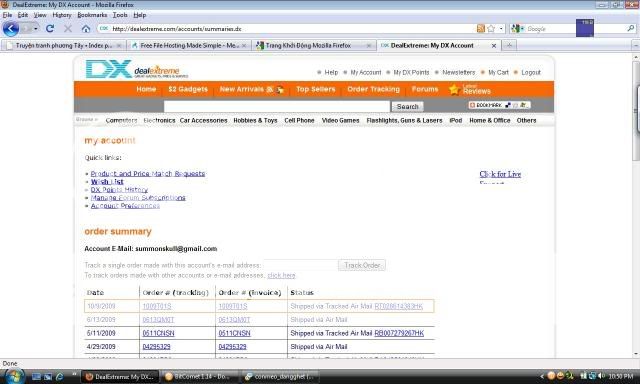Bookmark this page with the star icon
The image size is (640, 384).
click(x=491, y=29)
